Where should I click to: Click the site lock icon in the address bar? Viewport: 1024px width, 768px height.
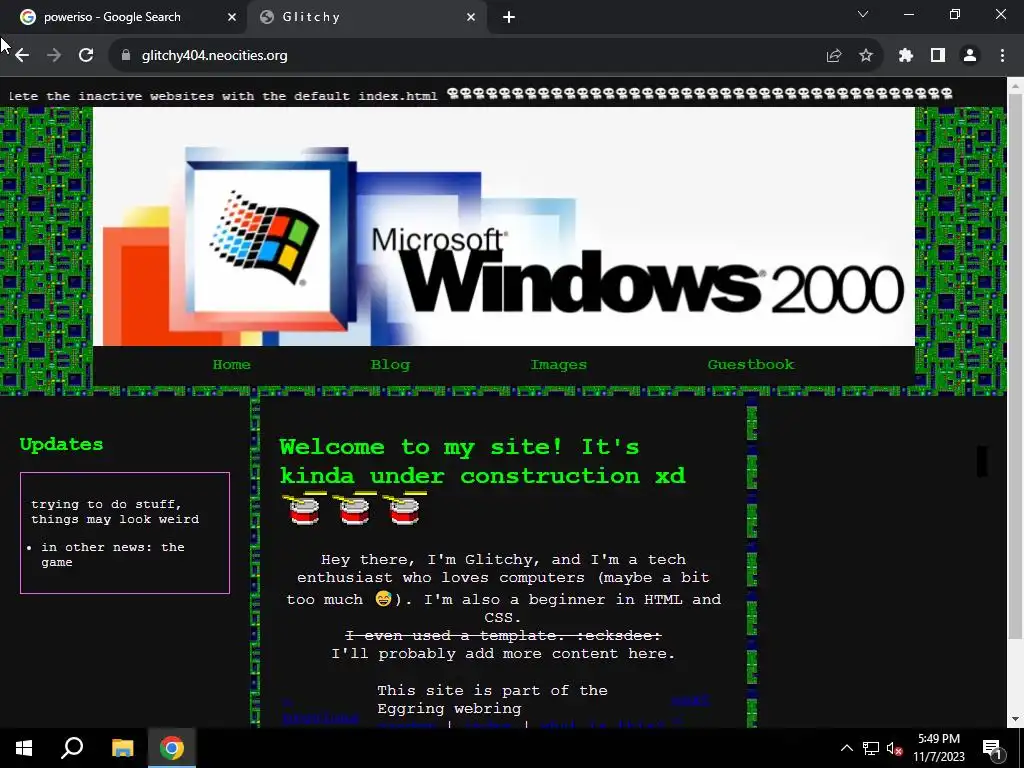(126, 56)
